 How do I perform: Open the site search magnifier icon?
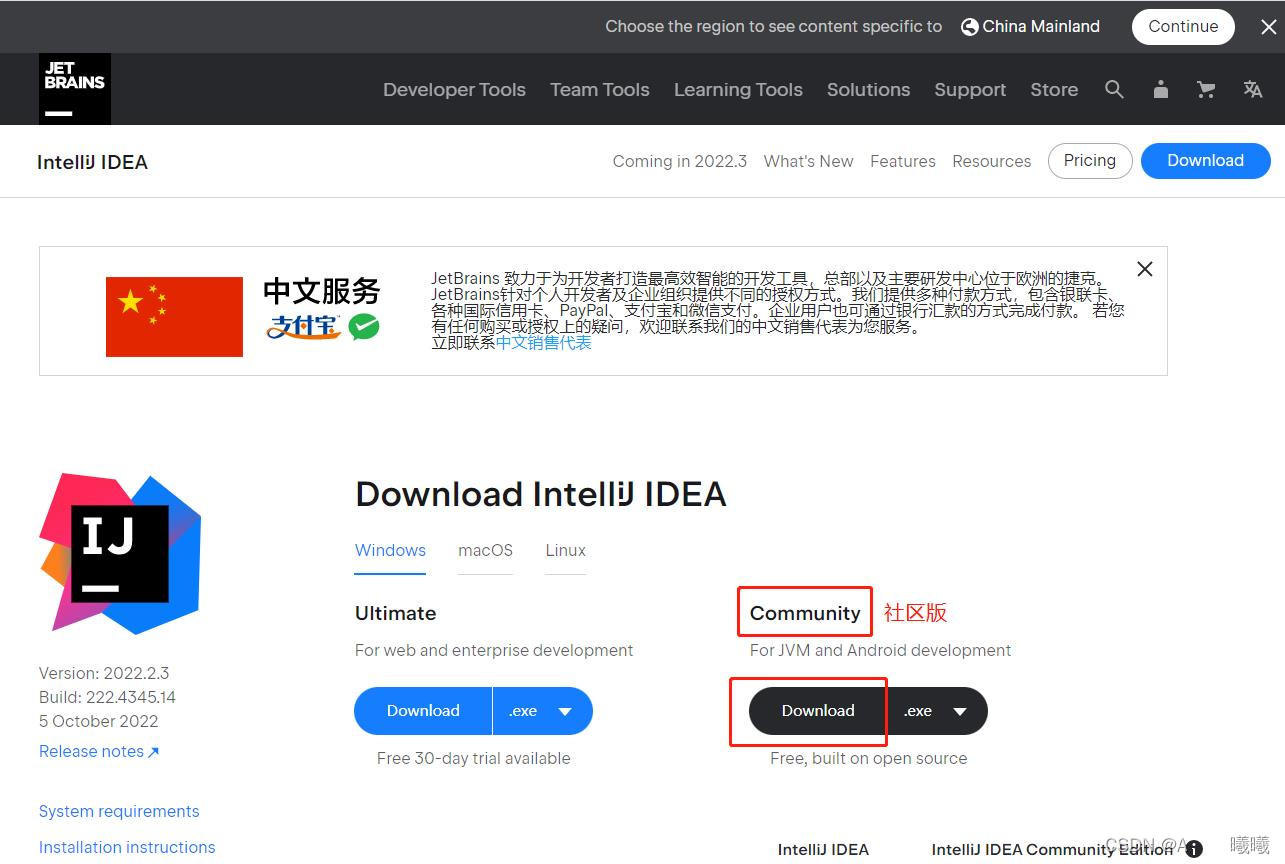(1114, 90)
